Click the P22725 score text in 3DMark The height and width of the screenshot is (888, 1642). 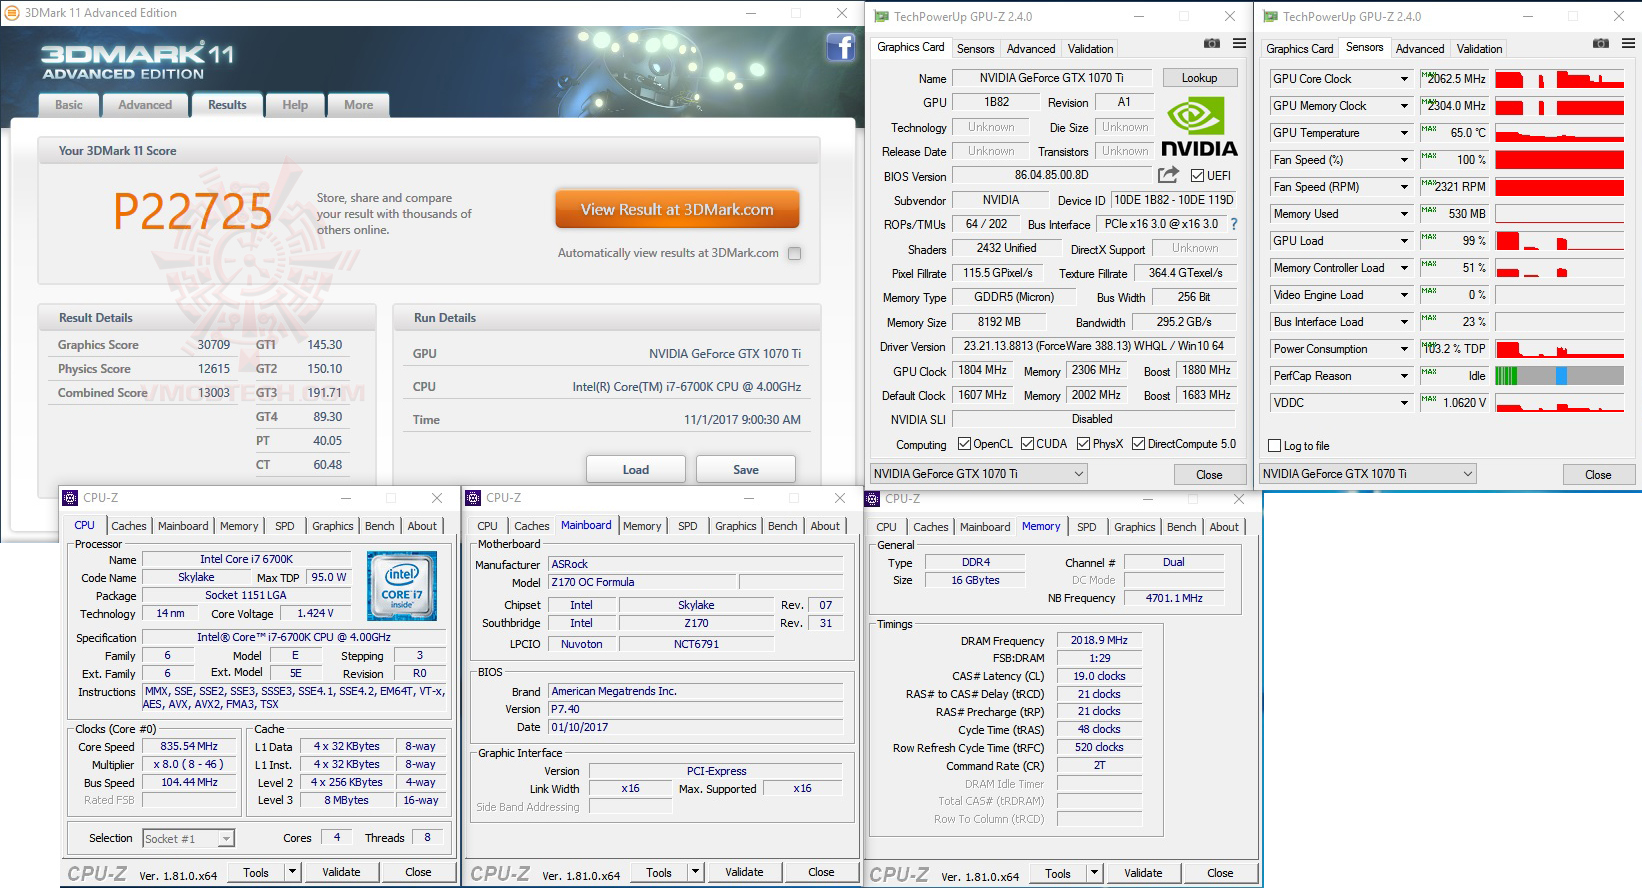click(192, 211)
